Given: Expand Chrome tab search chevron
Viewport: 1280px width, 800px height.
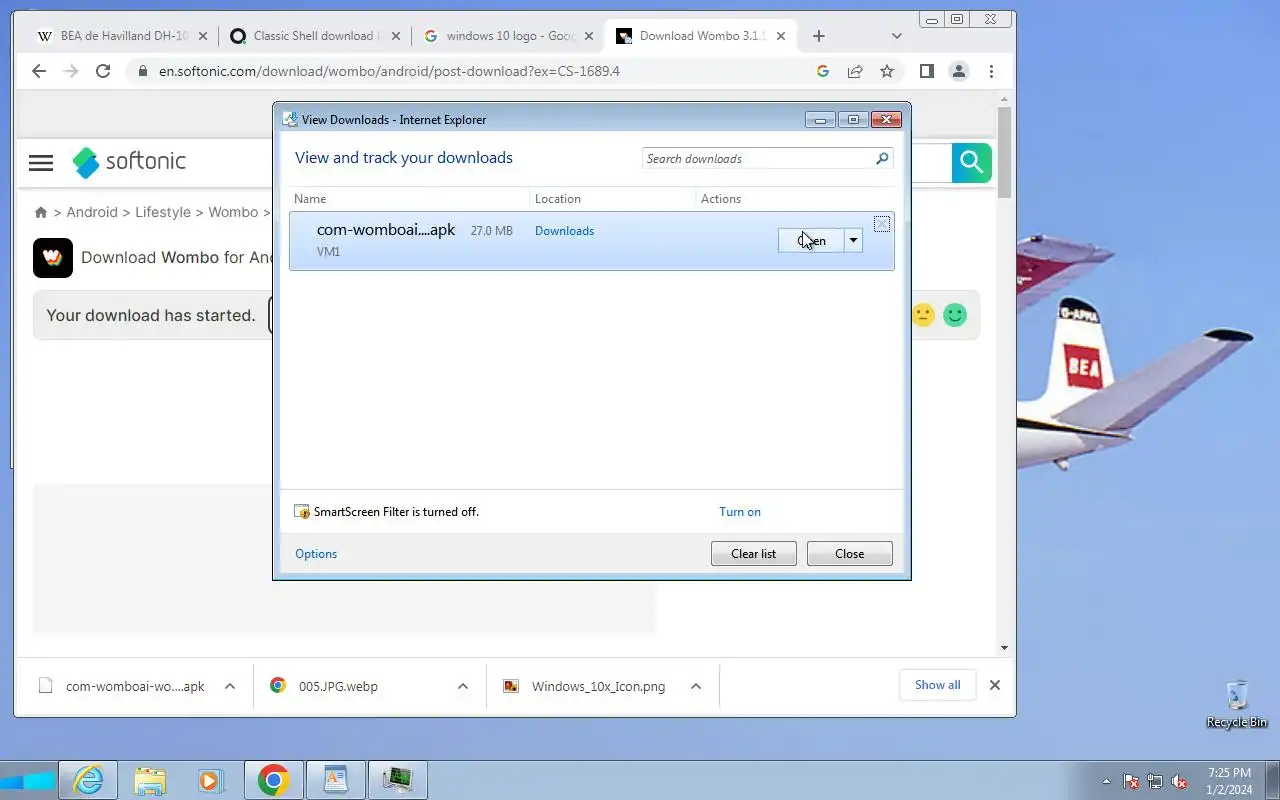Looking at the screenshot, I should click(x=896, y=36).
